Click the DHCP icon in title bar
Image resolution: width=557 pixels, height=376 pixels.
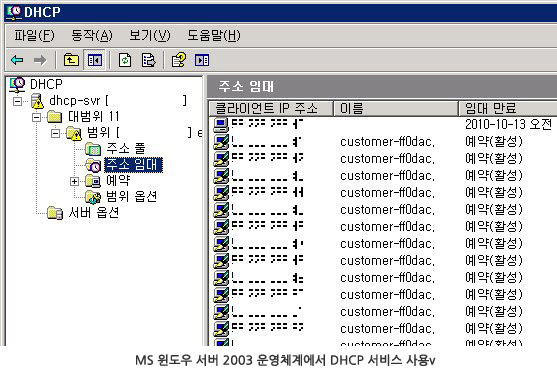14,12
